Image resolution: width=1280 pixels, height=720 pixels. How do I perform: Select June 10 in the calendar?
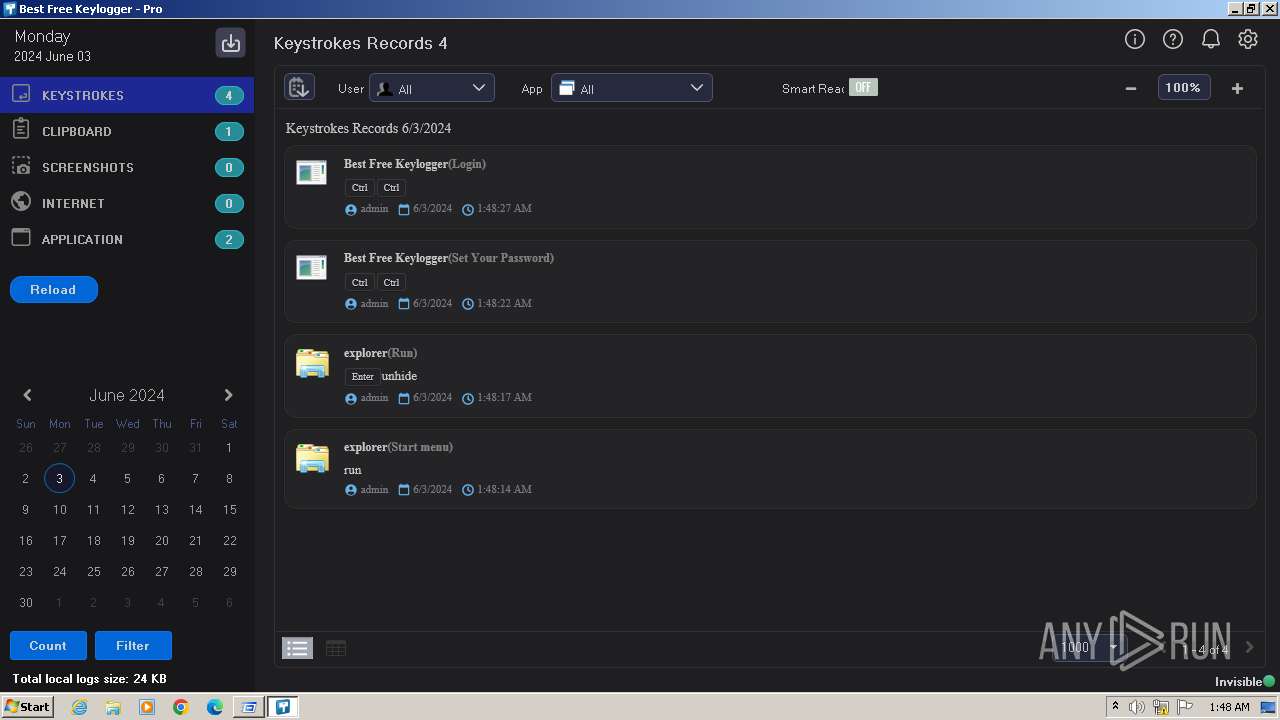click(x=59, y=510)
